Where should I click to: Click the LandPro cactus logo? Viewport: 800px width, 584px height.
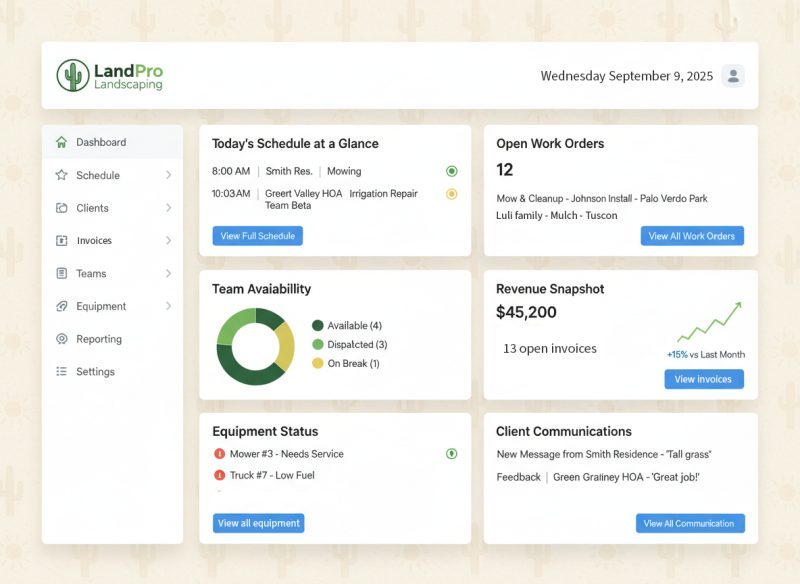(71, 74)
